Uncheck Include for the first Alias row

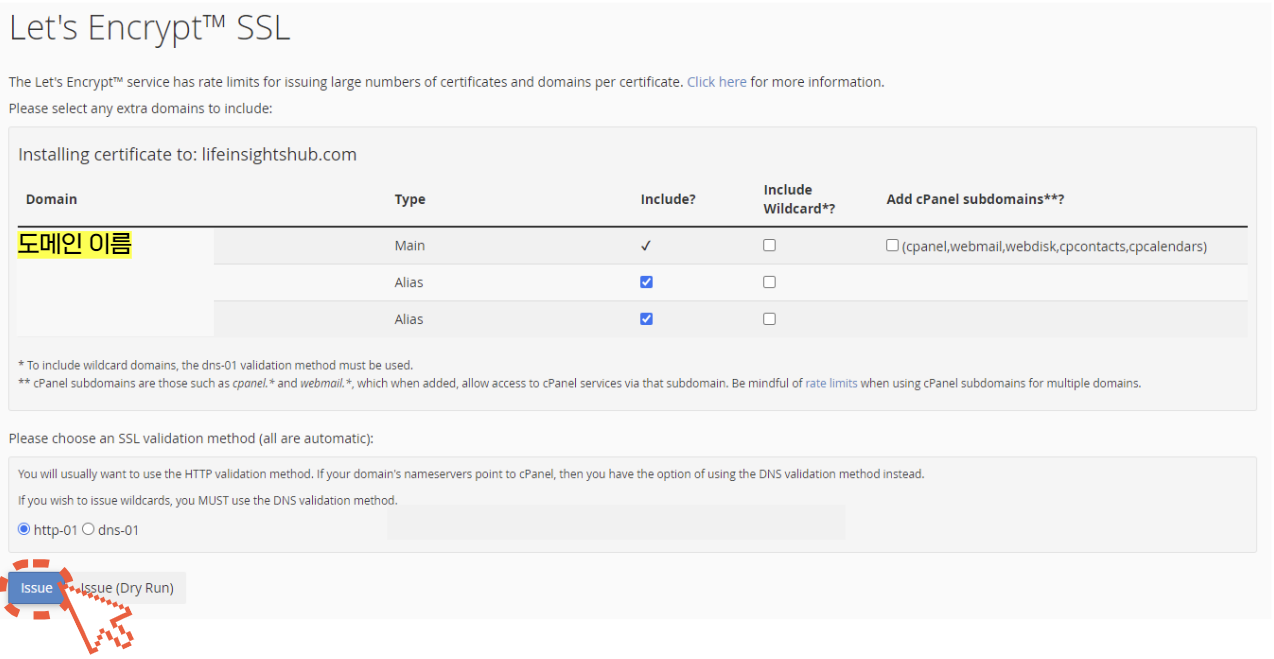[x=646, y=282]
